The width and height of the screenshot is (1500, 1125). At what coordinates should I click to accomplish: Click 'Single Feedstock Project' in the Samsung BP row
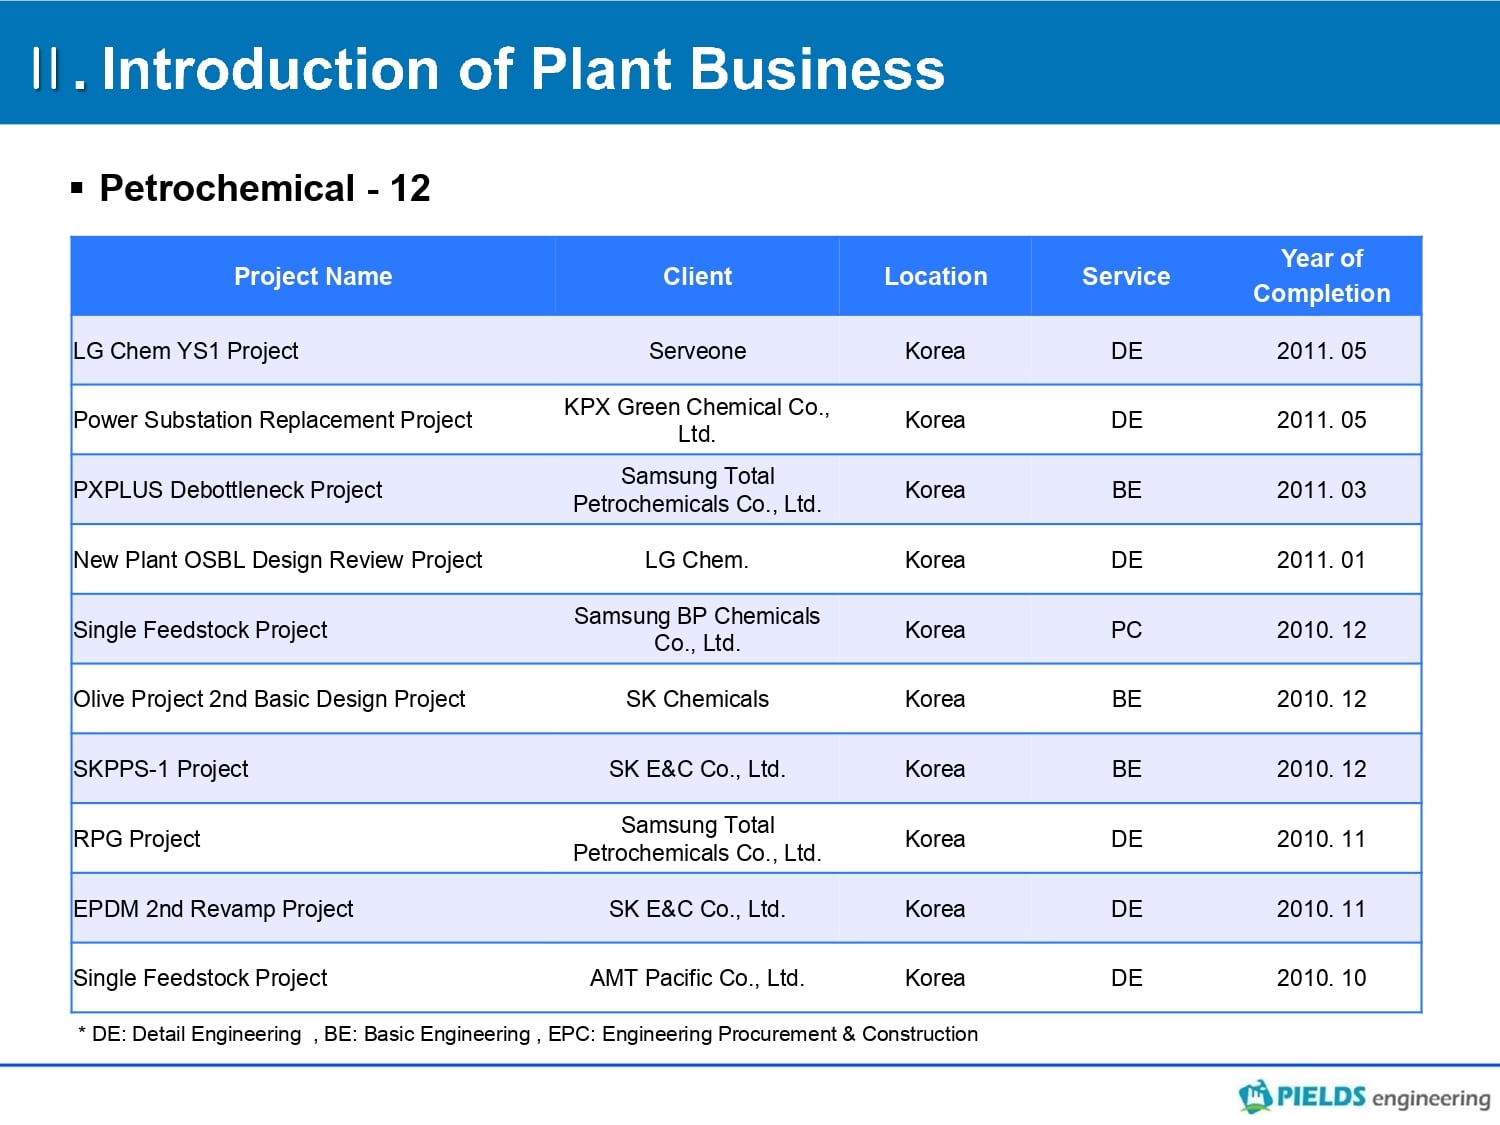point(200,630)
